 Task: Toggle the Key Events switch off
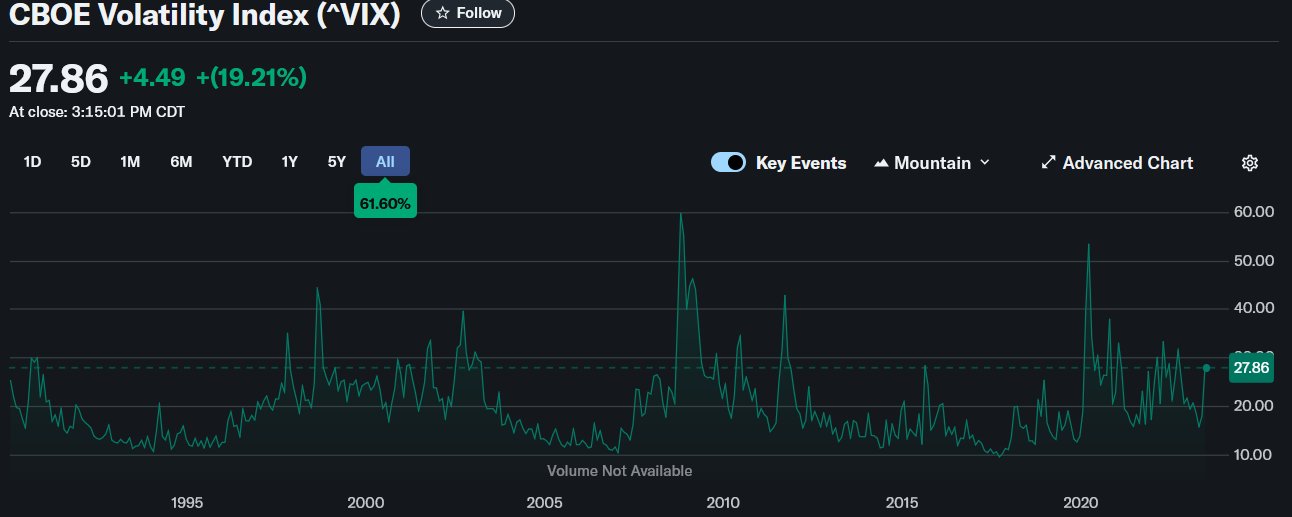728,163
